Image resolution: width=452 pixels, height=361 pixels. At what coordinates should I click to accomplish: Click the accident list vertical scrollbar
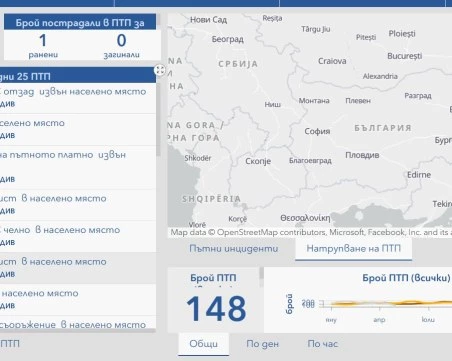coord(158,120)
